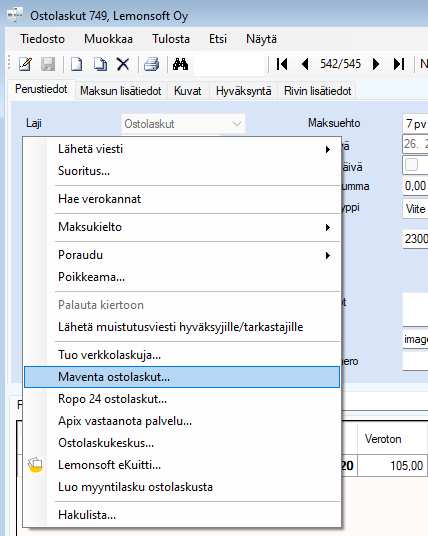Copy the current invoice with duplicate icon
This screenshot has height=536, width=428.
[100, 64]
